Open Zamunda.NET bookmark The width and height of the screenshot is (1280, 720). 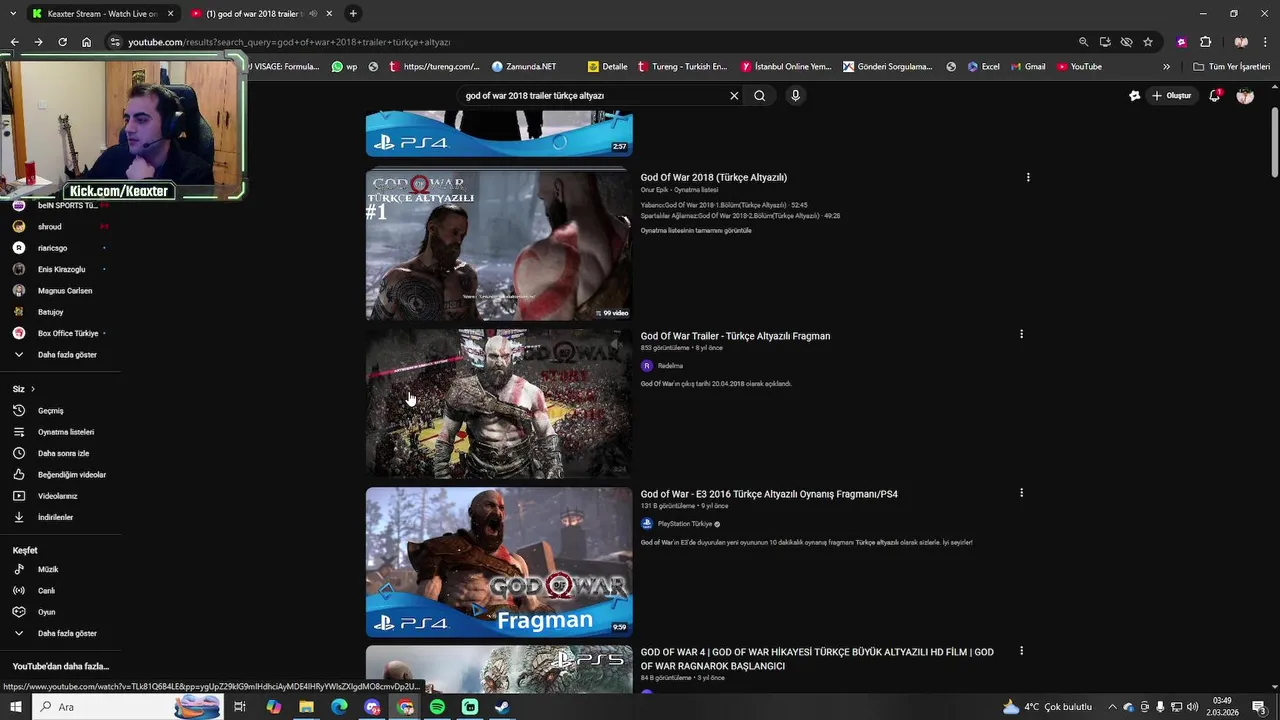tap(524, 67)
